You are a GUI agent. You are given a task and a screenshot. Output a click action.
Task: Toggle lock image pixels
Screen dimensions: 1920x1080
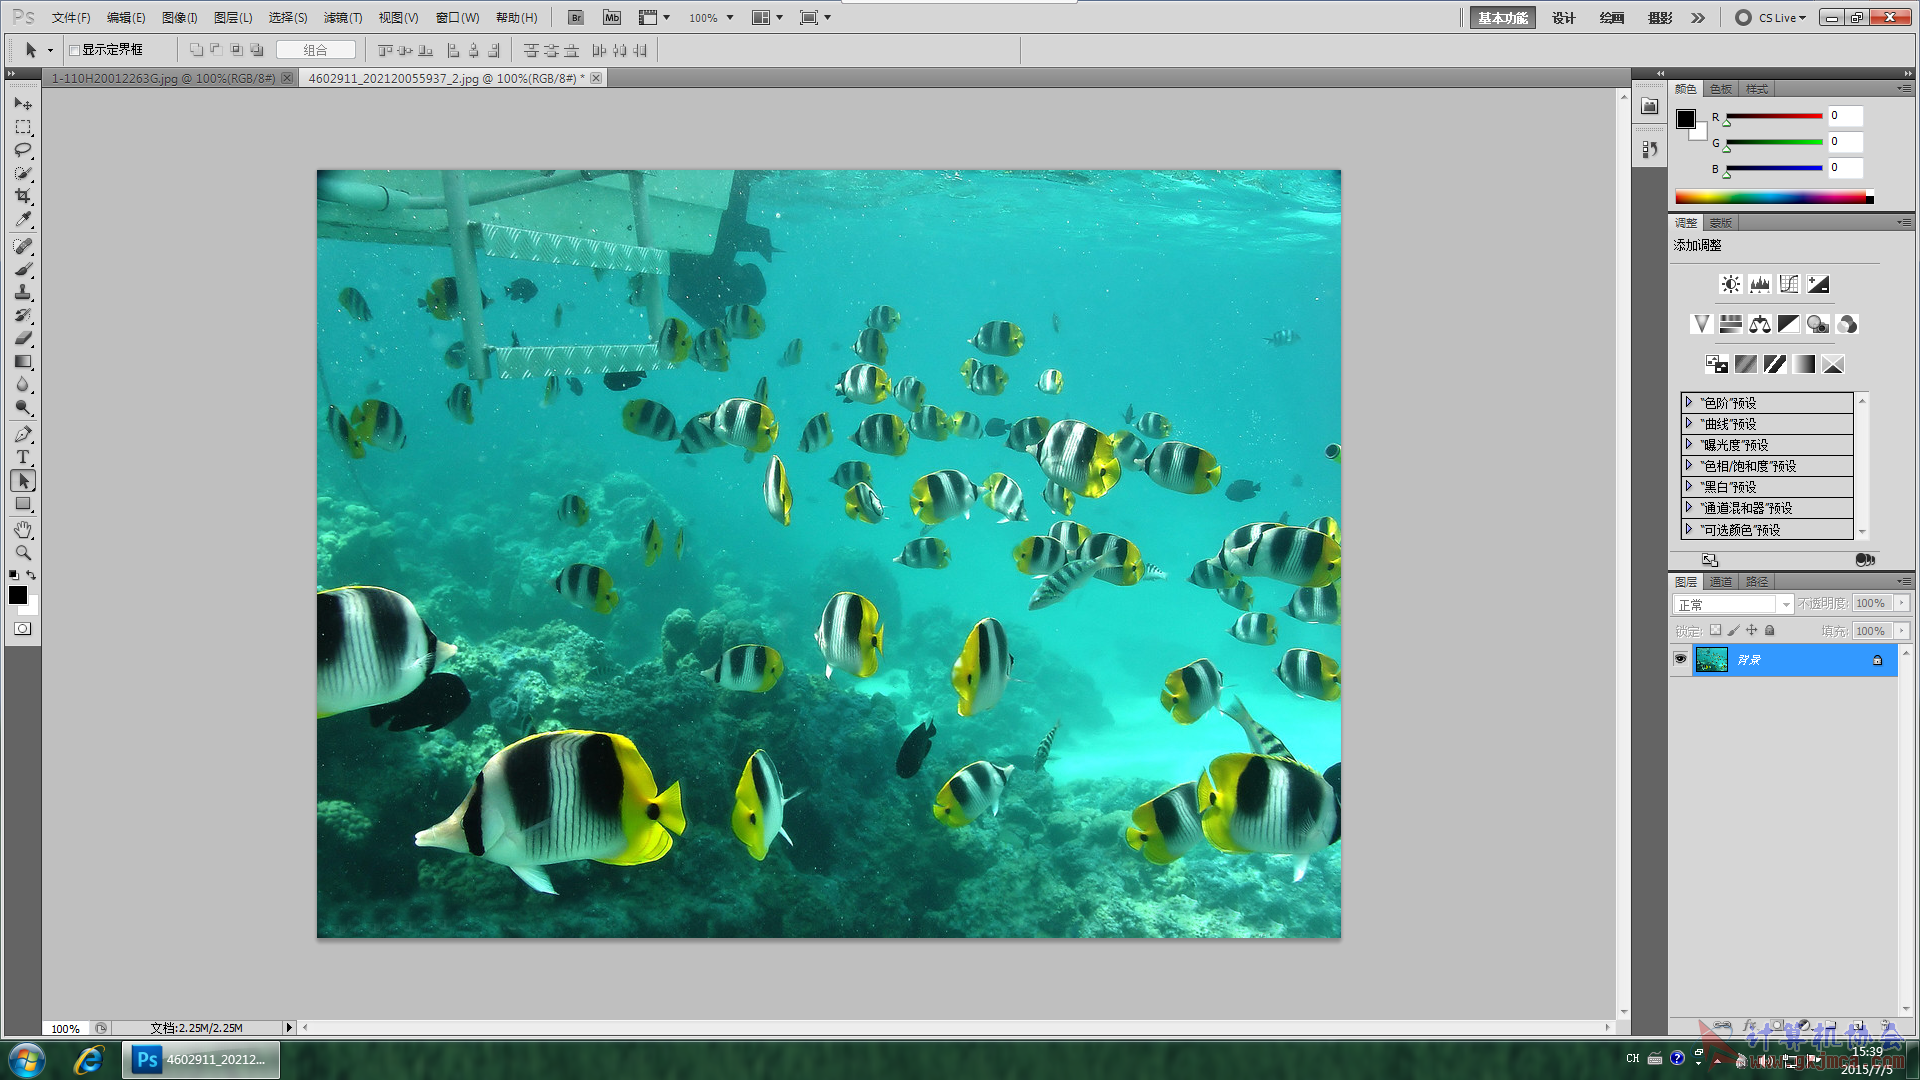tap(1733, 630)
